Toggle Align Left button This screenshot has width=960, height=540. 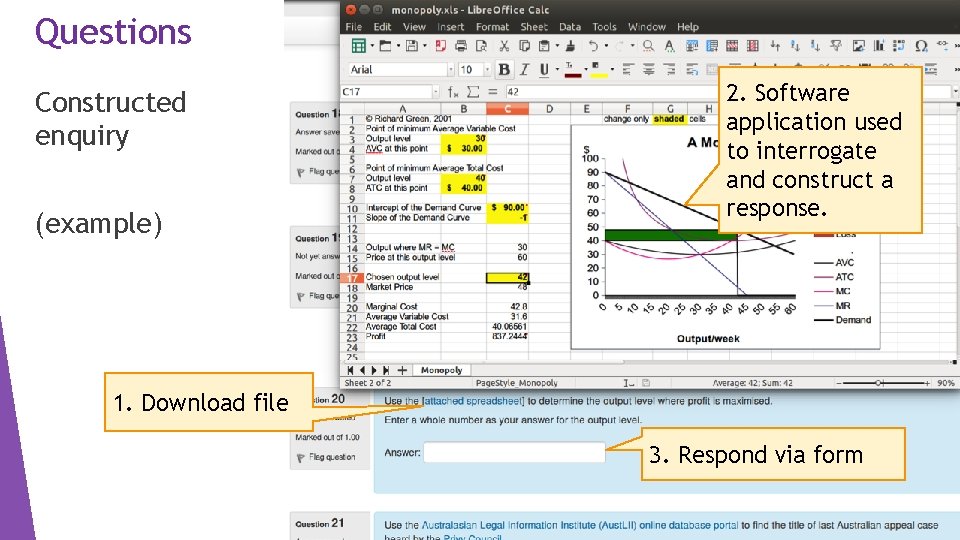(x=628, y=70)
